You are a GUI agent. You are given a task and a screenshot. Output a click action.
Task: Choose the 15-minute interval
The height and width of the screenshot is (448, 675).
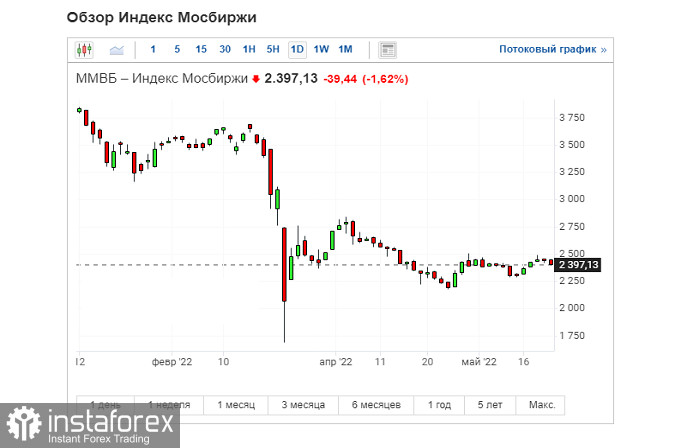click(201, 49)
